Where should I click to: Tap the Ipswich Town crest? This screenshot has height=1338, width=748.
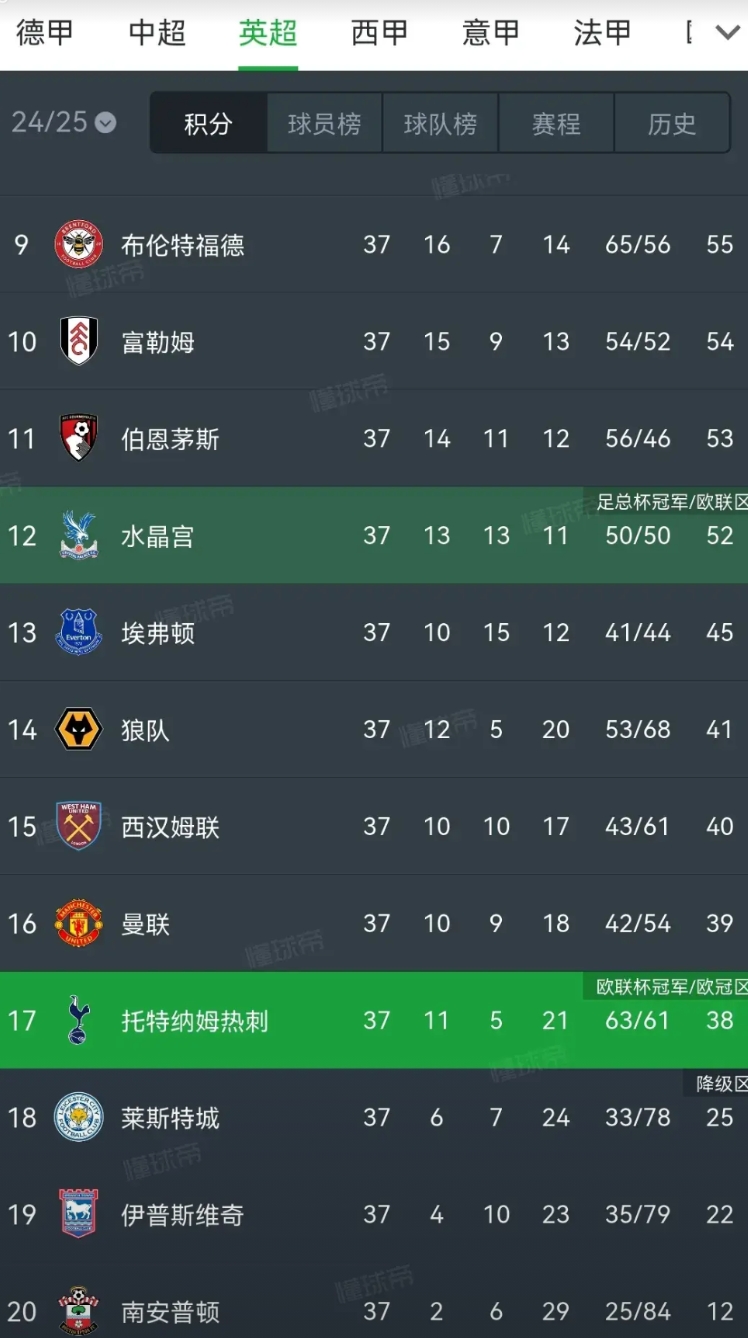coord(79,1214)
